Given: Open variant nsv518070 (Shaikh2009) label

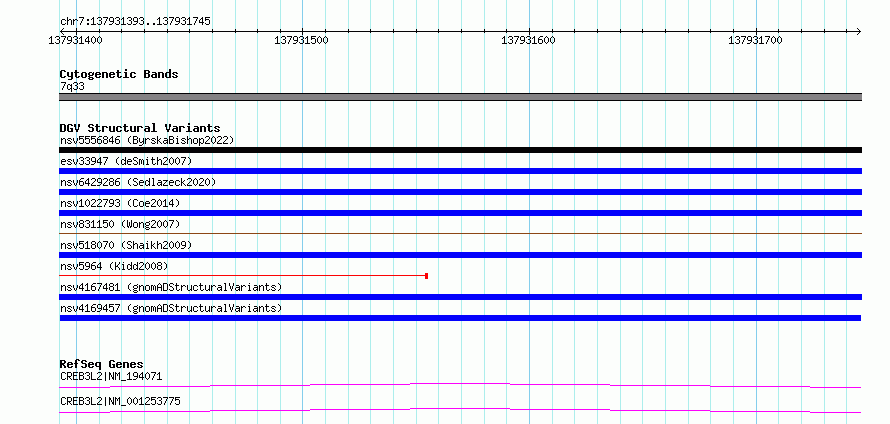Looking at the screenshot, I should tap(126, 245).
